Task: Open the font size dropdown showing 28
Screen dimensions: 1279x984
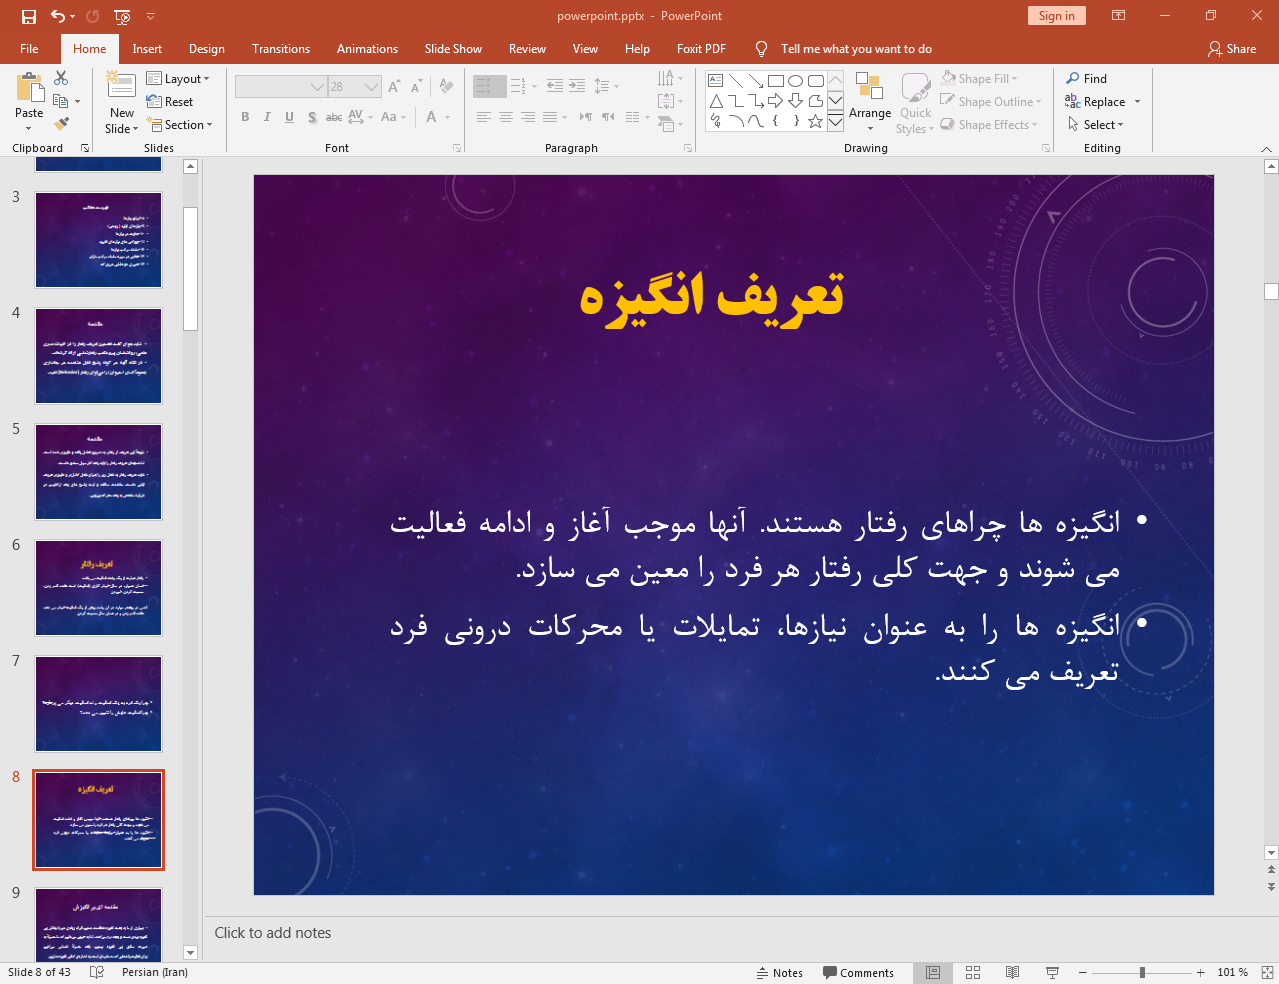Action: 372,87
